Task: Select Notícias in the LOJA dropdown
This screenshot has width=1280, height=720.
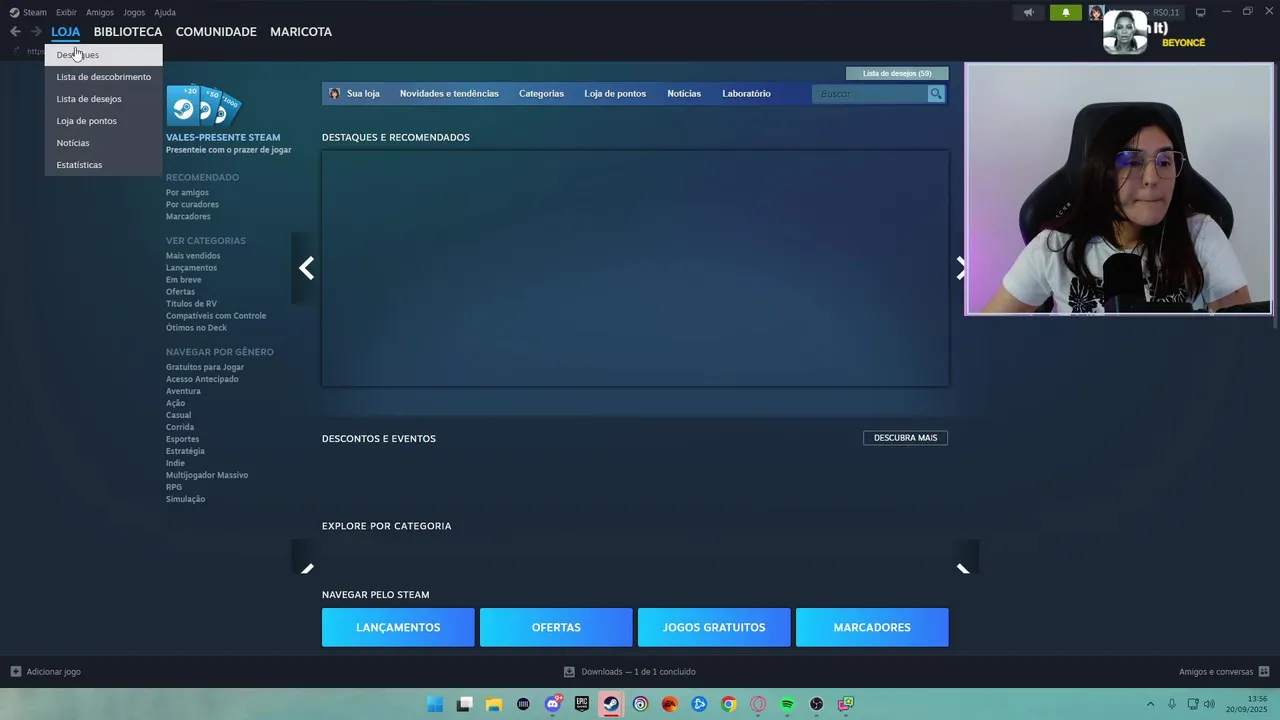Action: (103, 143)
